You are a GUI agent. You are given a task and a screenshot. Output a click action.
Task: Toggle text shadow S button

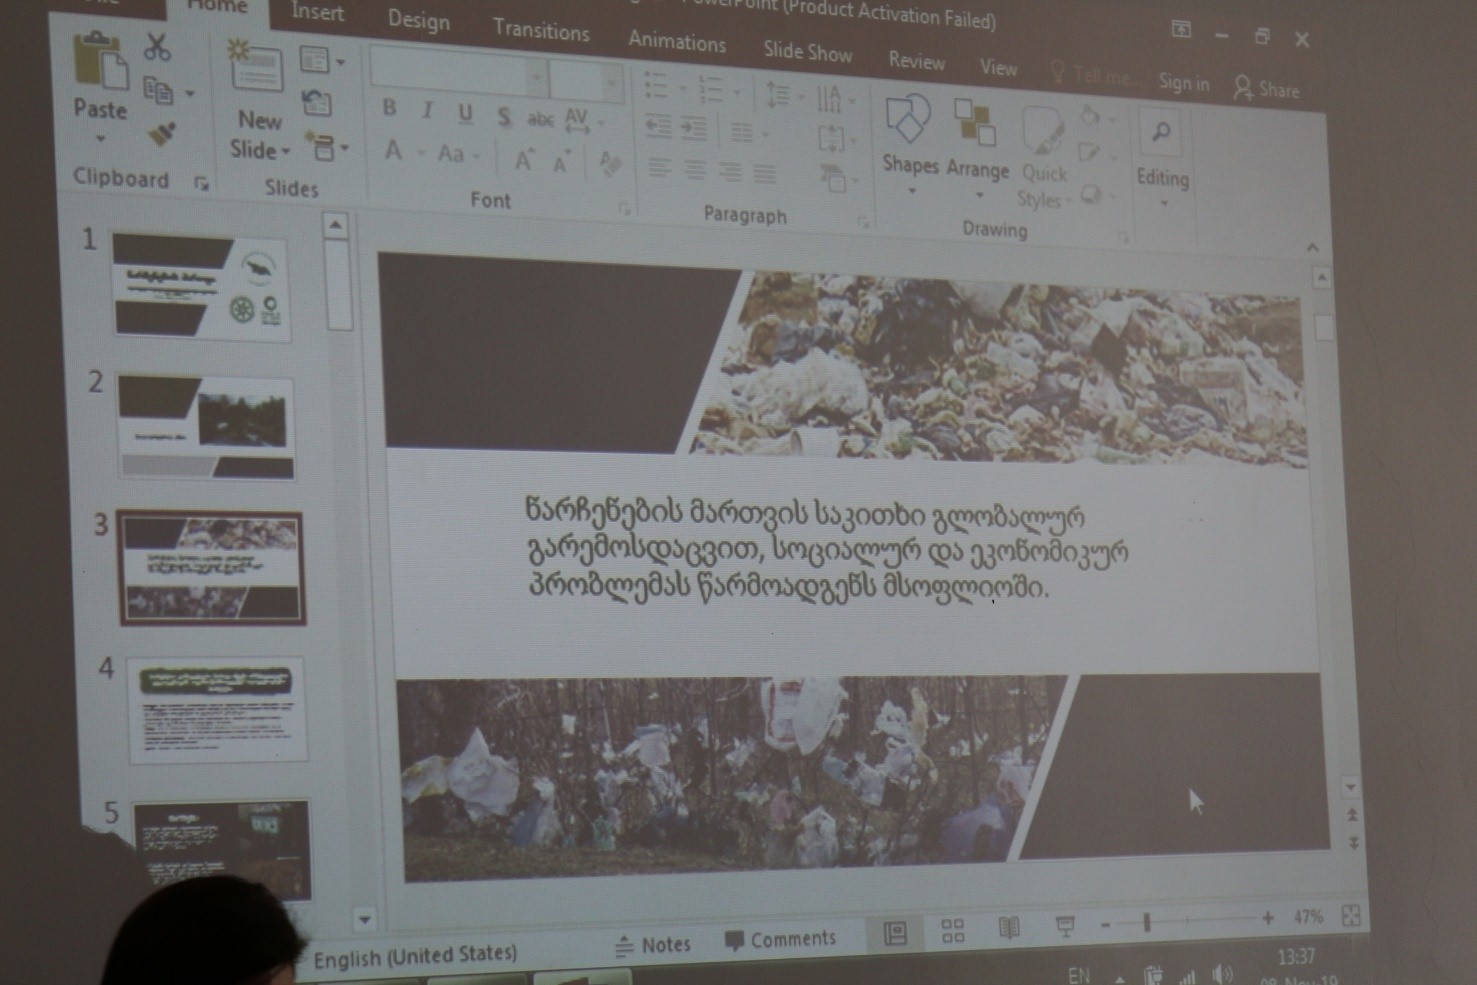(x=504, y=117)
